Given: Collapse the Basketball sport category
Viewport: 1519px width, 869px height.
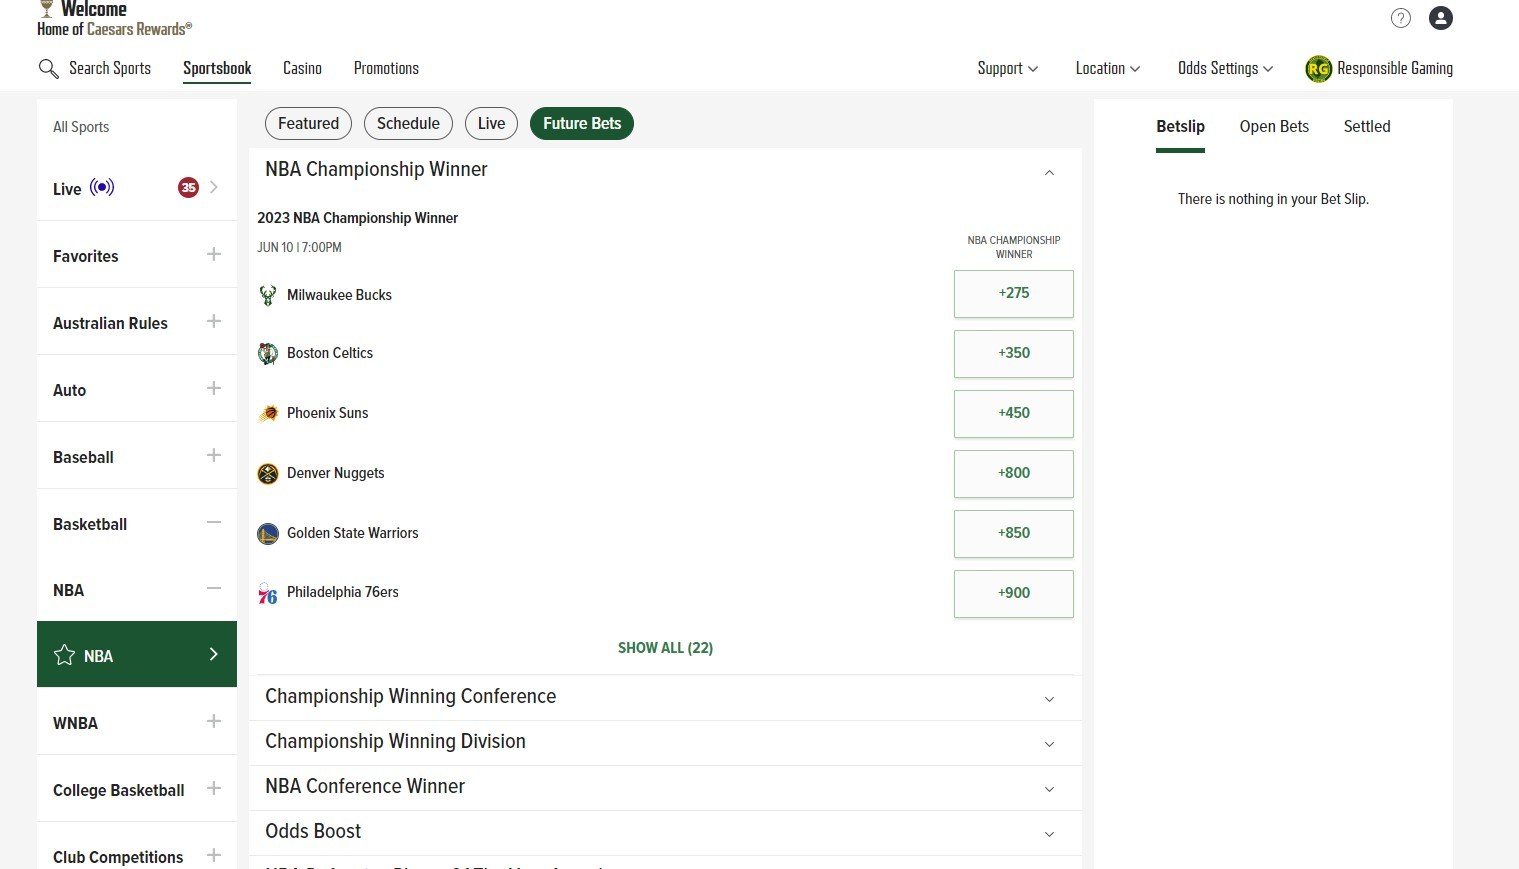Looking at the screenshot, I should point(213,523).
